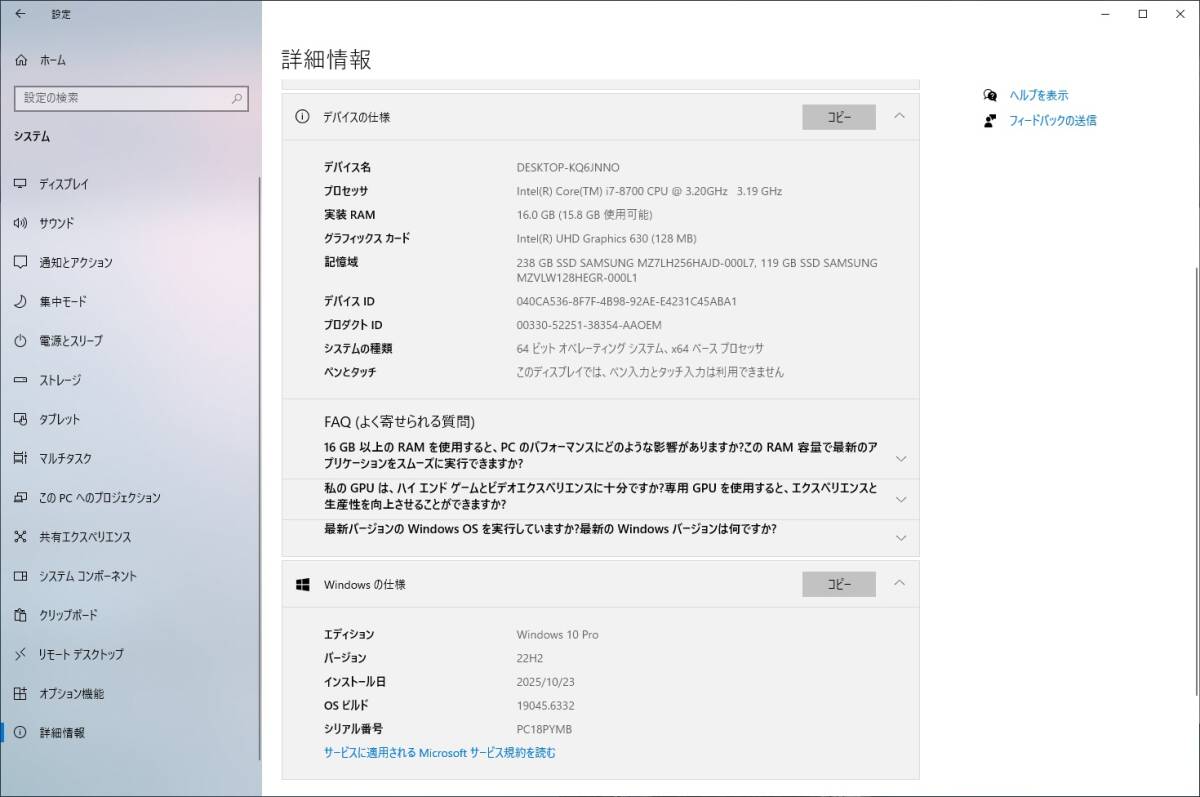Open リモート デスクトップ icon
1200x797 pixels.
tap(20, 654)
